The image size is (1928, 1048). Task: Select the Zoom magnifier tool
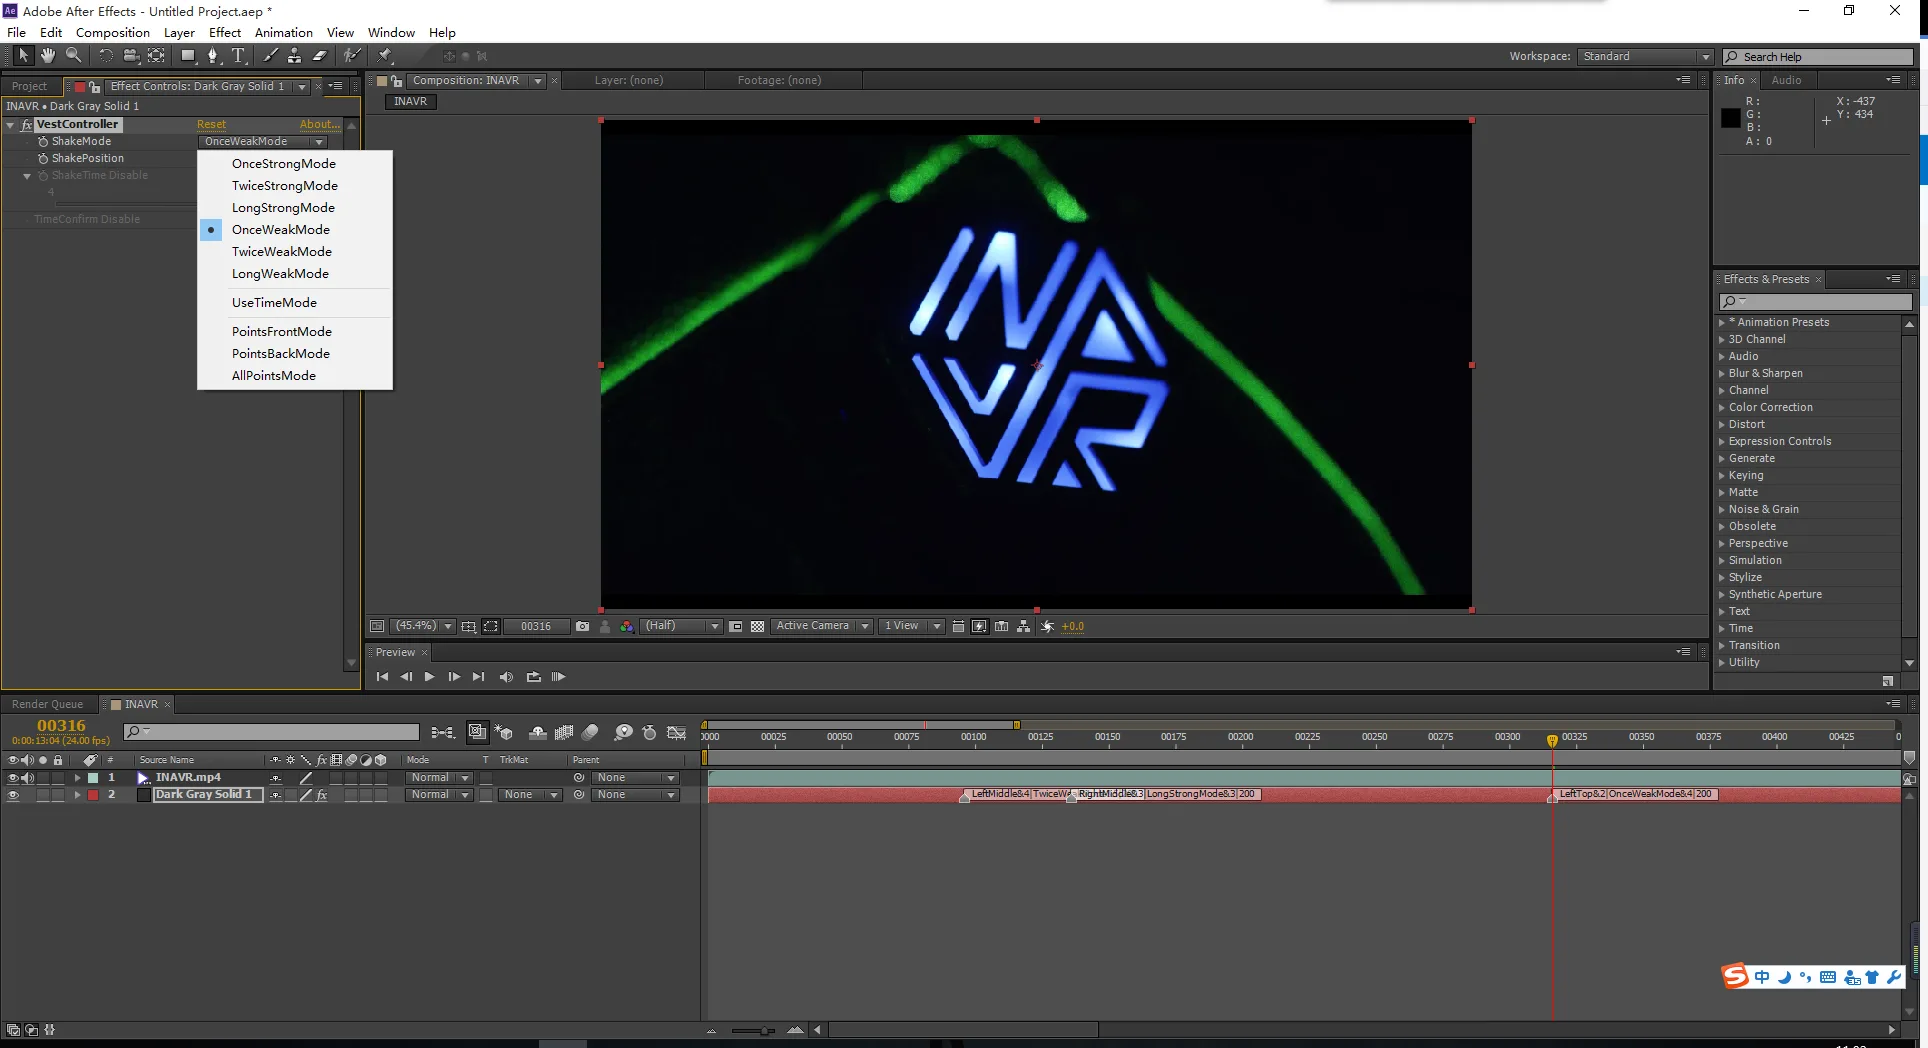point(73,56)
